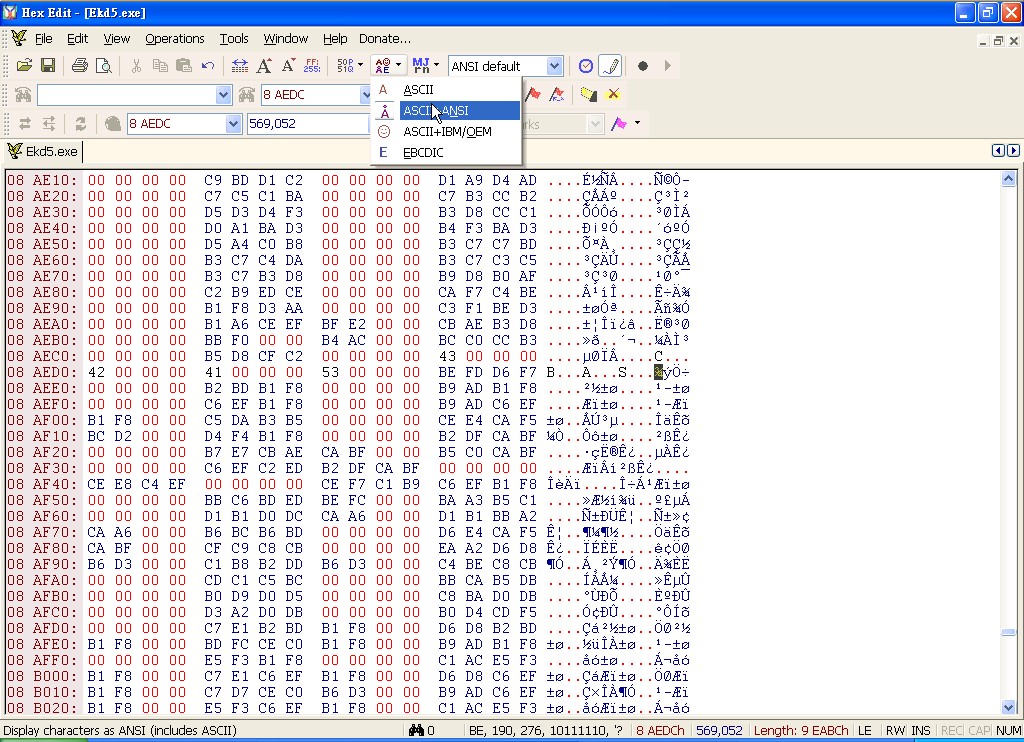1024x742 pixels.
Task: Expand the AE character set dropdown arrow
Action: (398, 65)
